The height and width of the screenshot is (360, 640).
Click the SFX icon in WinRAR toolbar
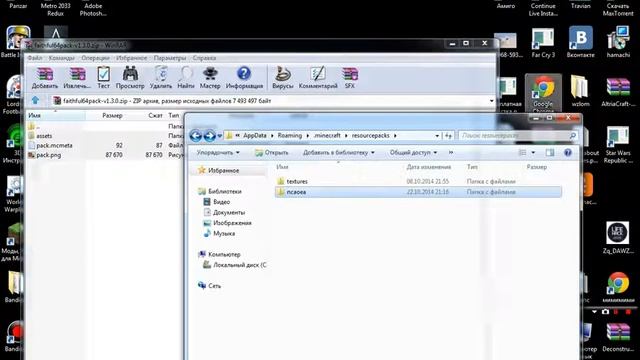350,78
